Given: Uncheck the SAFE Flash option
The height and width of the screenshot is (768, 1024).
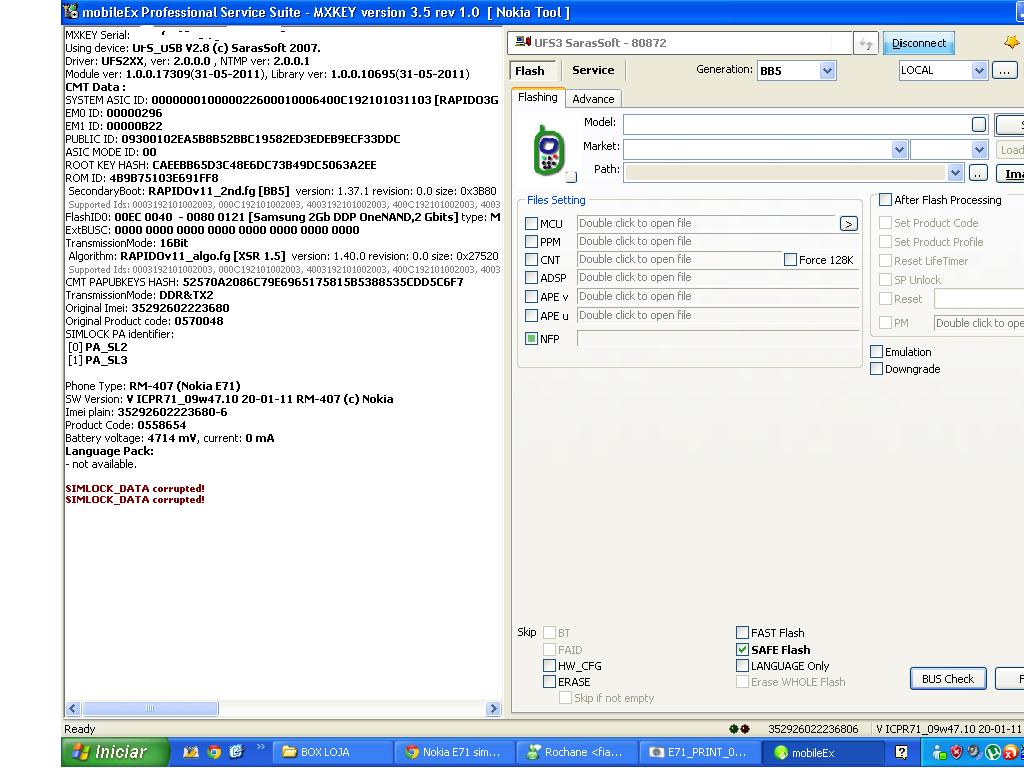Looking at the screenshot, I should pyautogui.click(x=742, y=650).
